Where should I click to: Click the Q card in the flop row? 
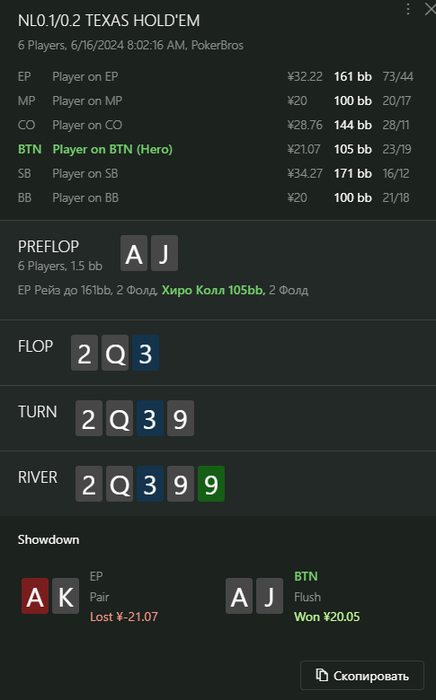click(x=115, y=353)
